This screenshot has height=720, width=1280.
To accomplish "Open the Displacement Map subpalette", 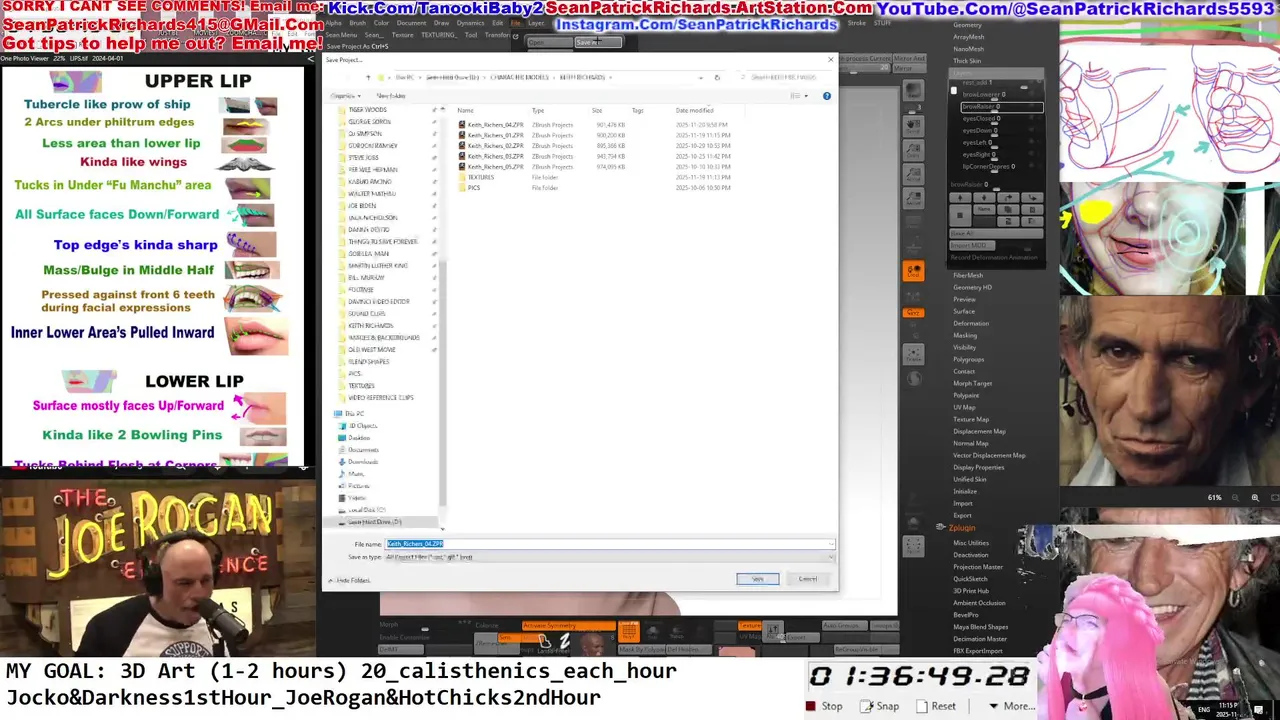I will 979,431.
